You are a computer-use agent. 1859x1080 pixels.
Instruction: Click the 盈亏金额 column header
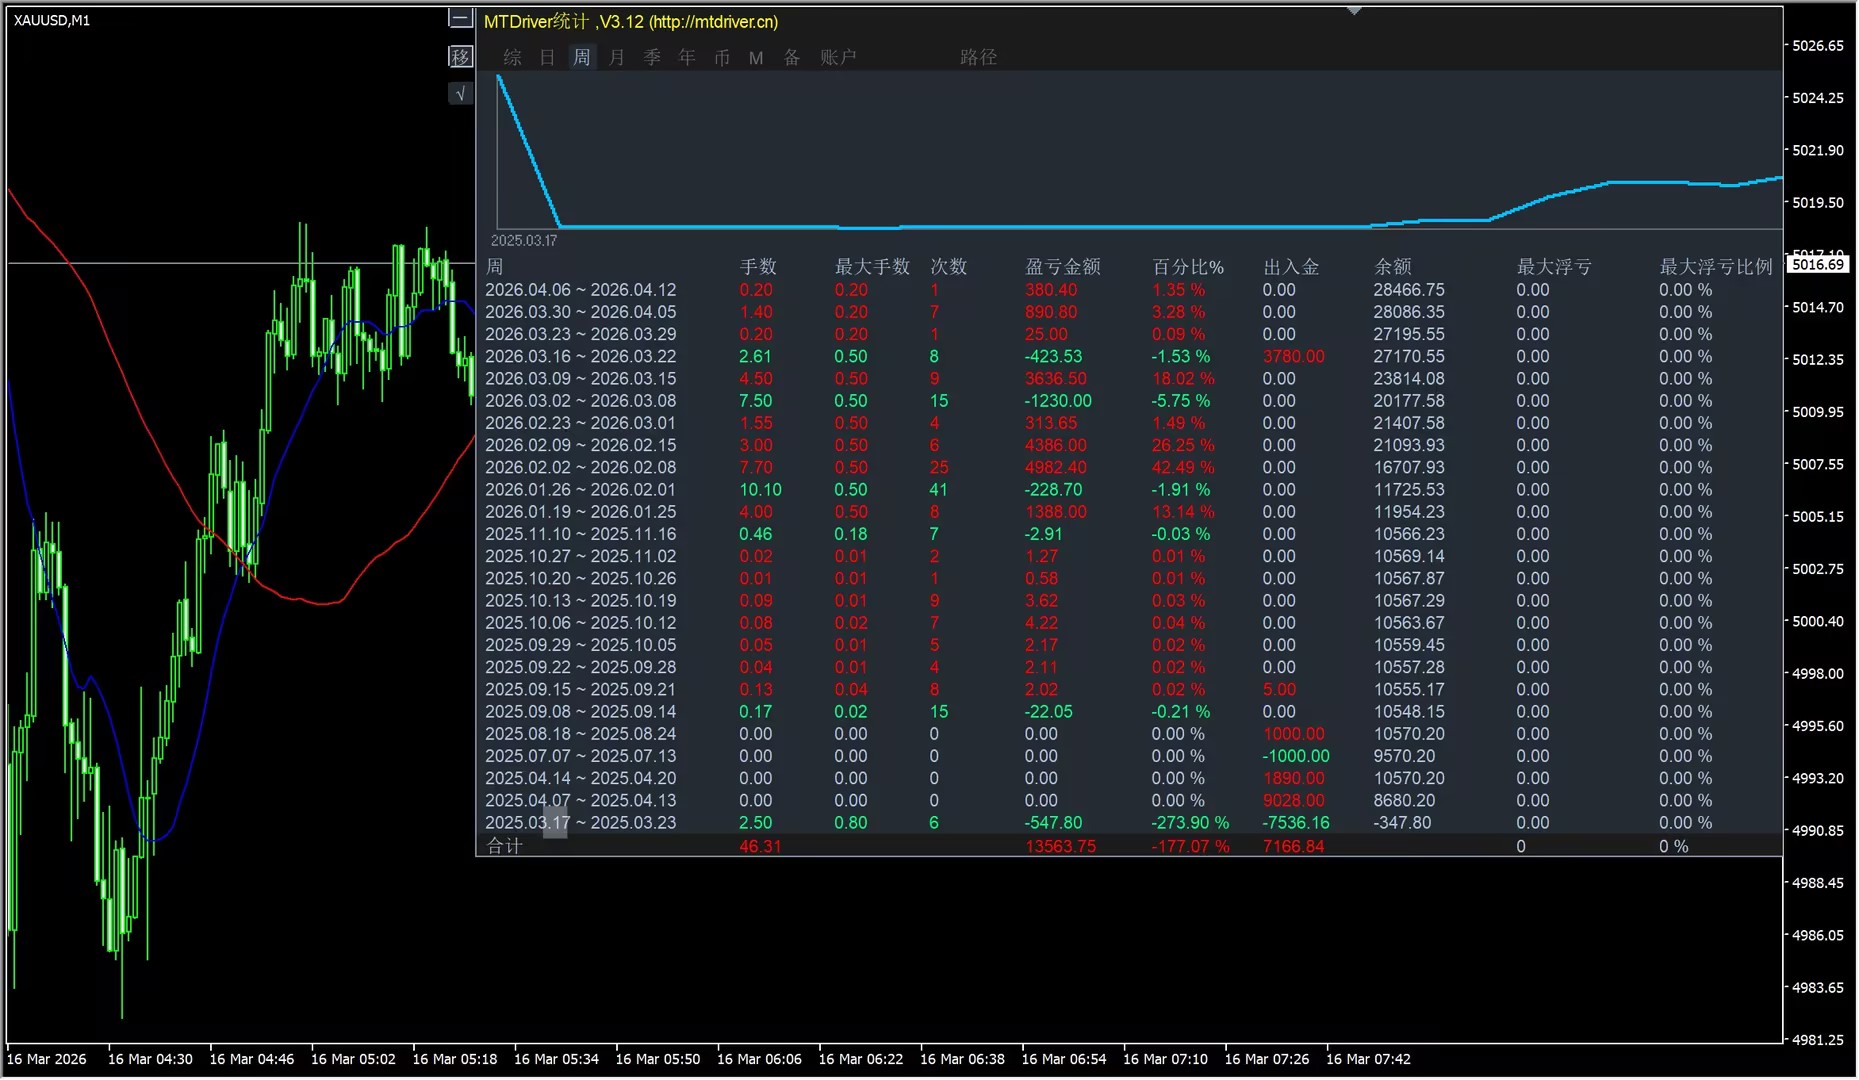[1062, 267]
